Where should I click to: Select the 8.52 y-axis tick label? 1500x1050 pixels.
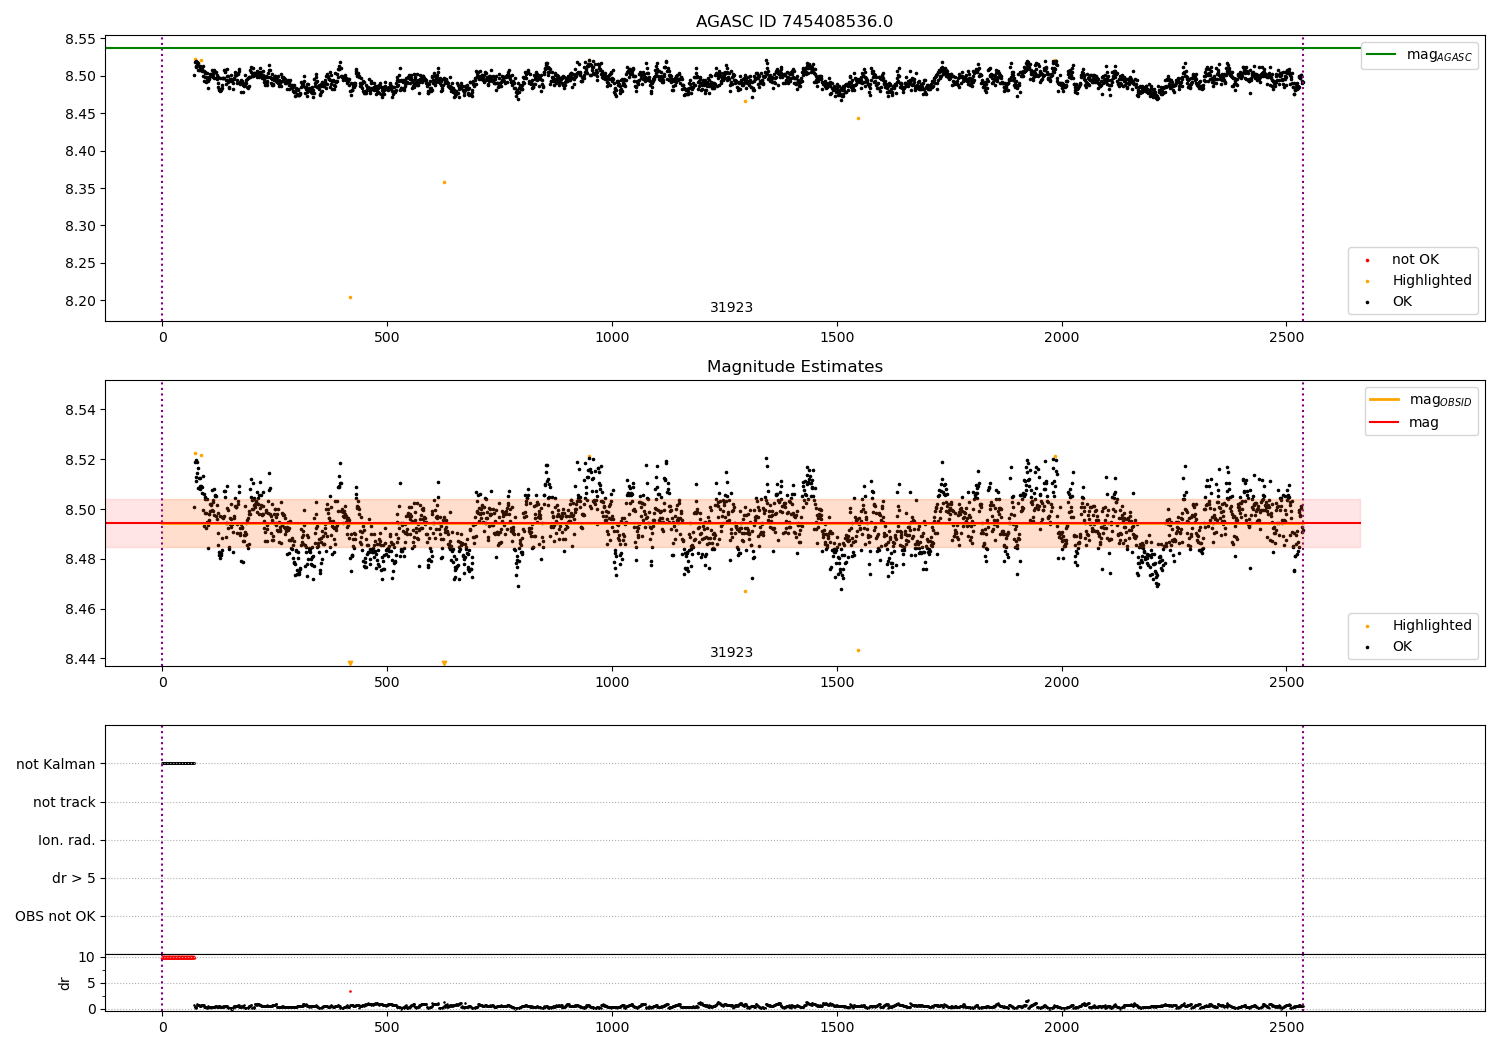[80, 460]
